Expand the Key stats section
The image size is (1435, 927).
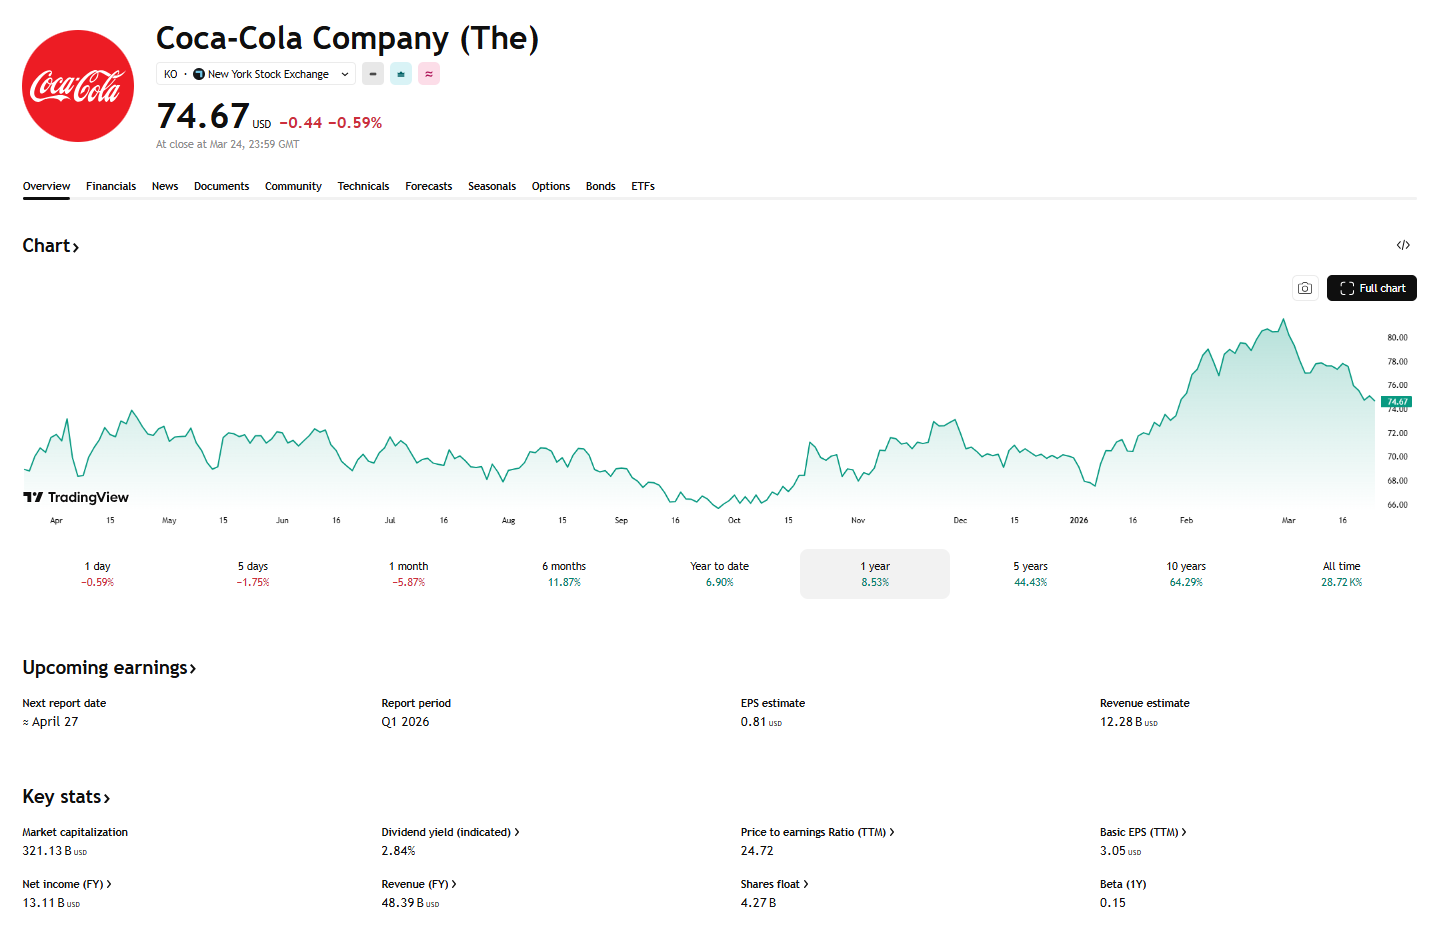[66, 797]
